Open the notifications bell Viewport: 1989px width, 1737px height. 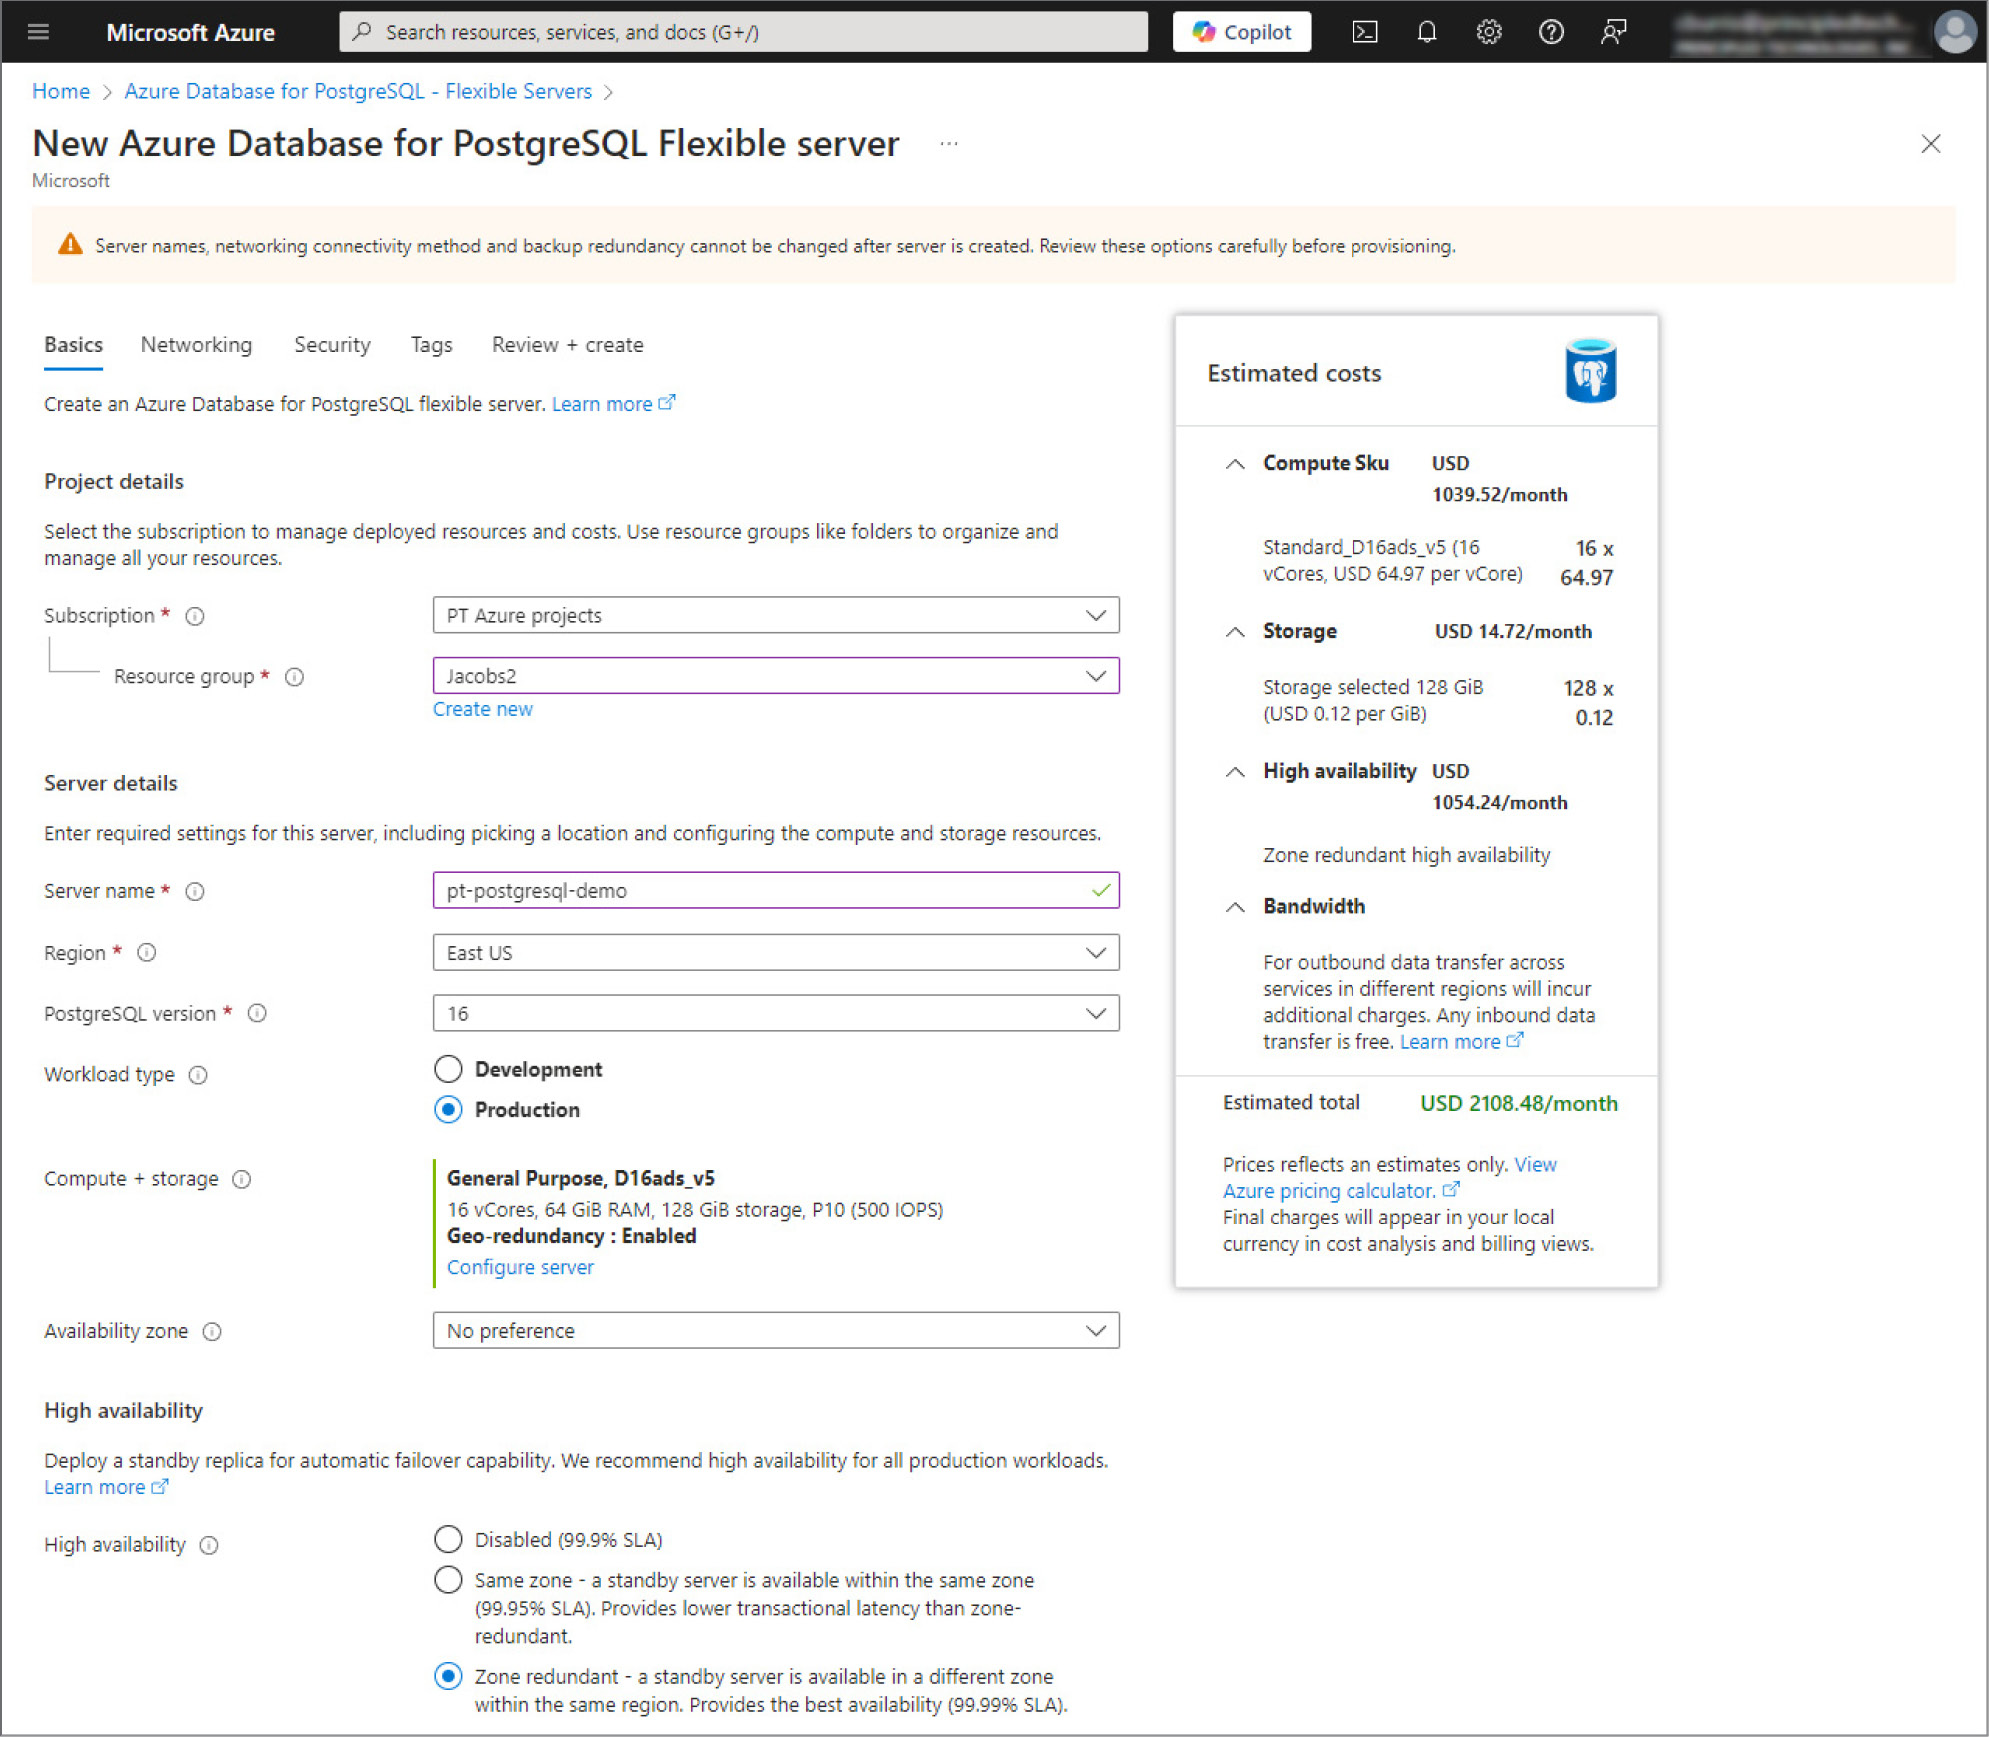(1427, 32)
